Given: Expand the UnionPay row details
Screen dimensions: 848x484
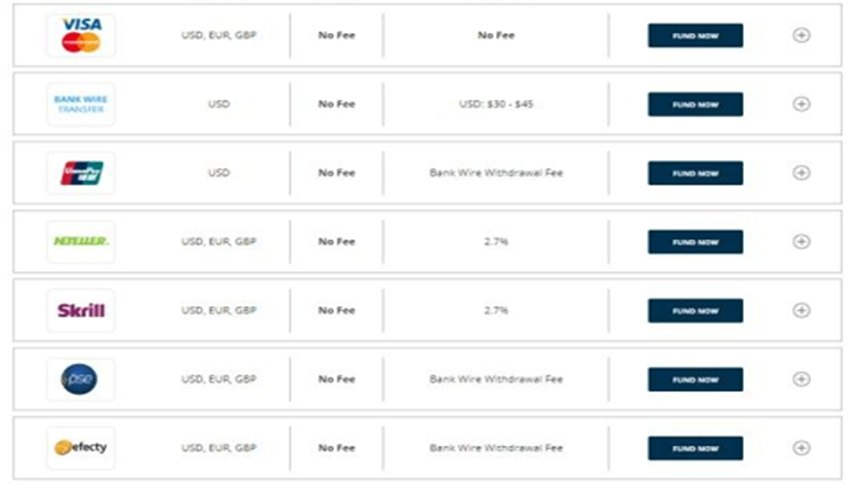Looking at the screenshot, I should pyautogui.click(x=801, y=173).
